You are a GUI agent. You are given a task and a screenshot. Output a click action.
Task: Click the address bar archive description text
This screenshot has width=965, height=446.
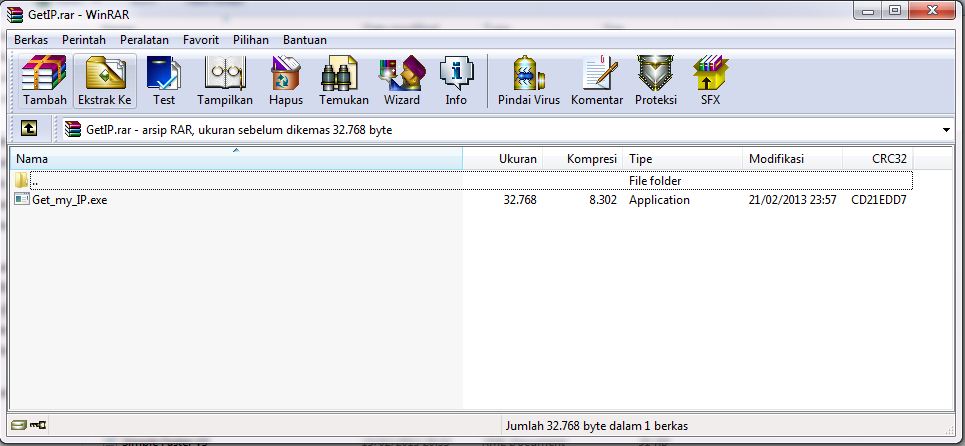(x=239, y=130)
